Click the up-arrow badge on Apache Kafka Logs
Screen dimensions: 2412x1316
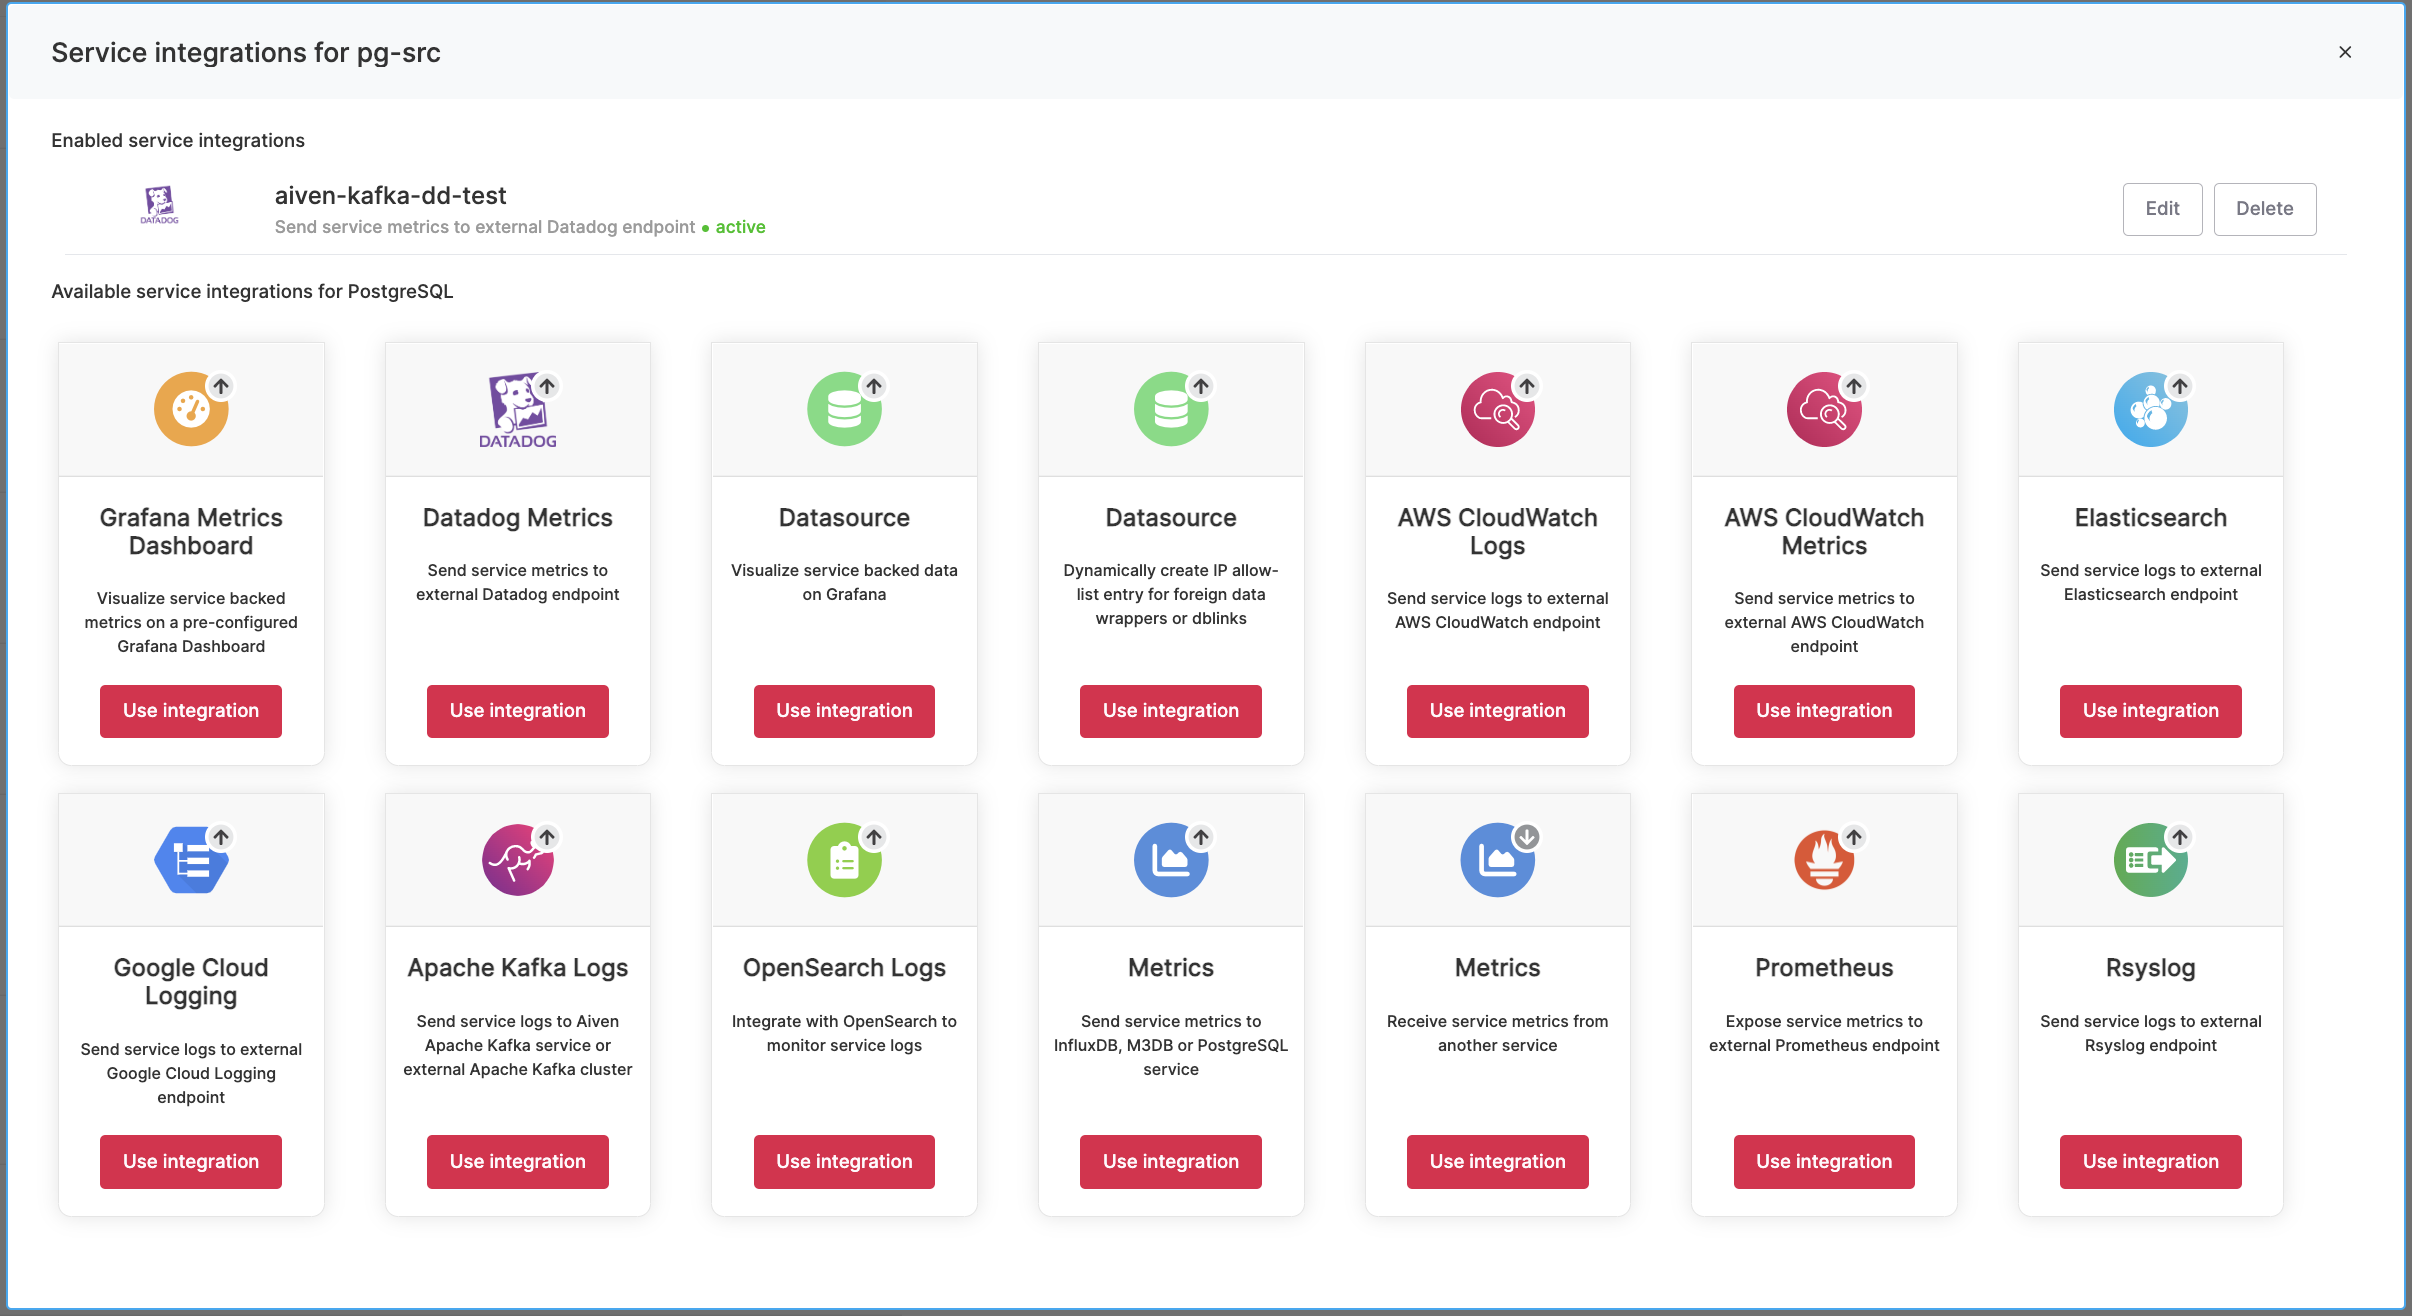[547, 837]
